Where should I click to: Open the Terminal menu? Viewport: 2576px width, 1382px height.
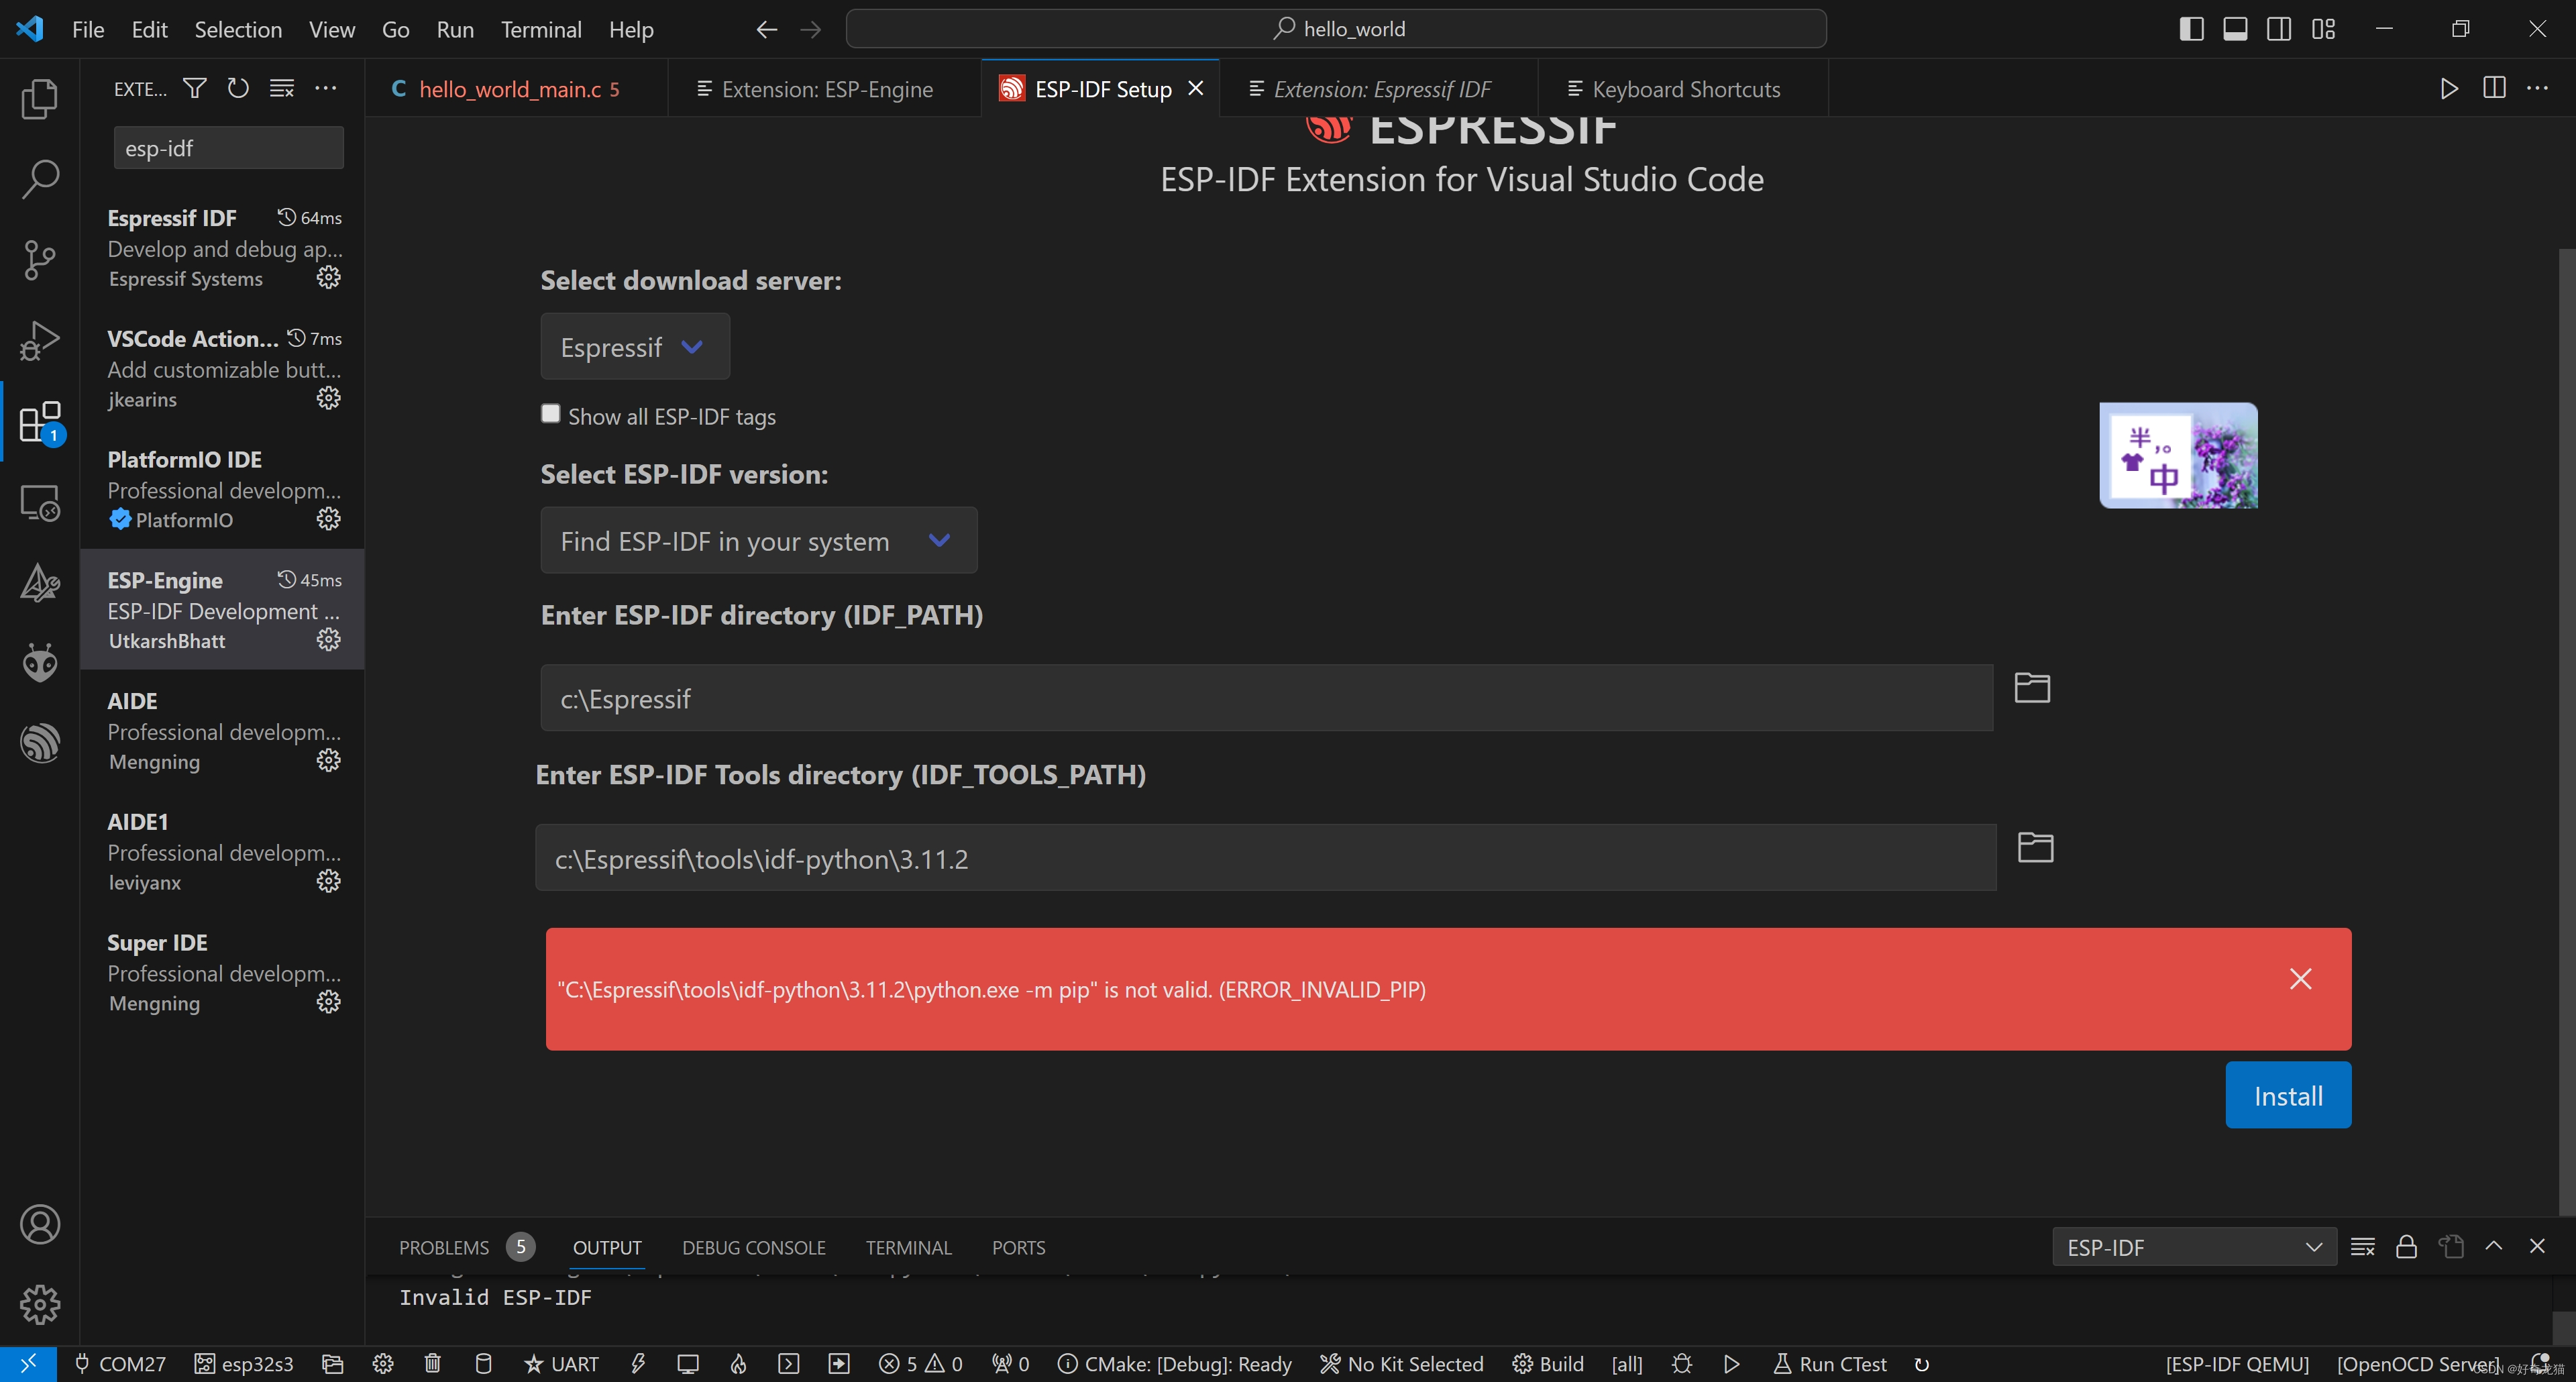click(541, 29)
